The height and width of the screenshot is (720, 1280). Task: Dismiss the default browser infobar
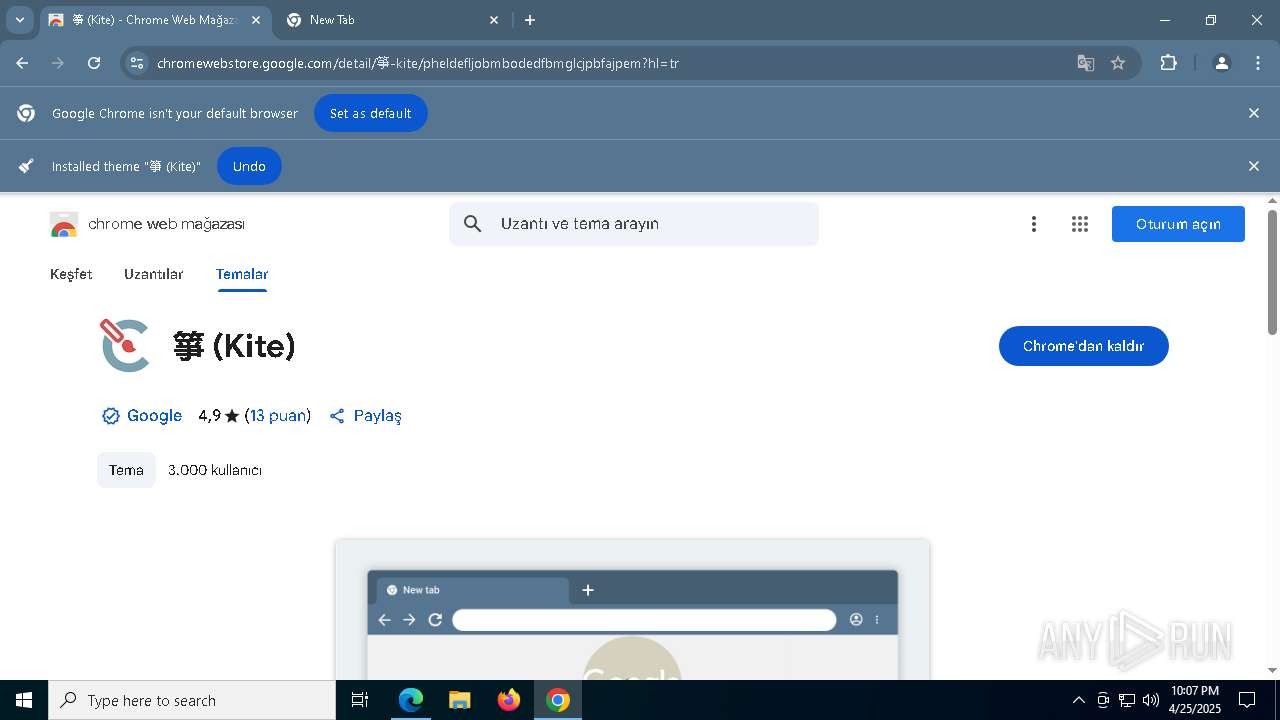pos(1253,113)
